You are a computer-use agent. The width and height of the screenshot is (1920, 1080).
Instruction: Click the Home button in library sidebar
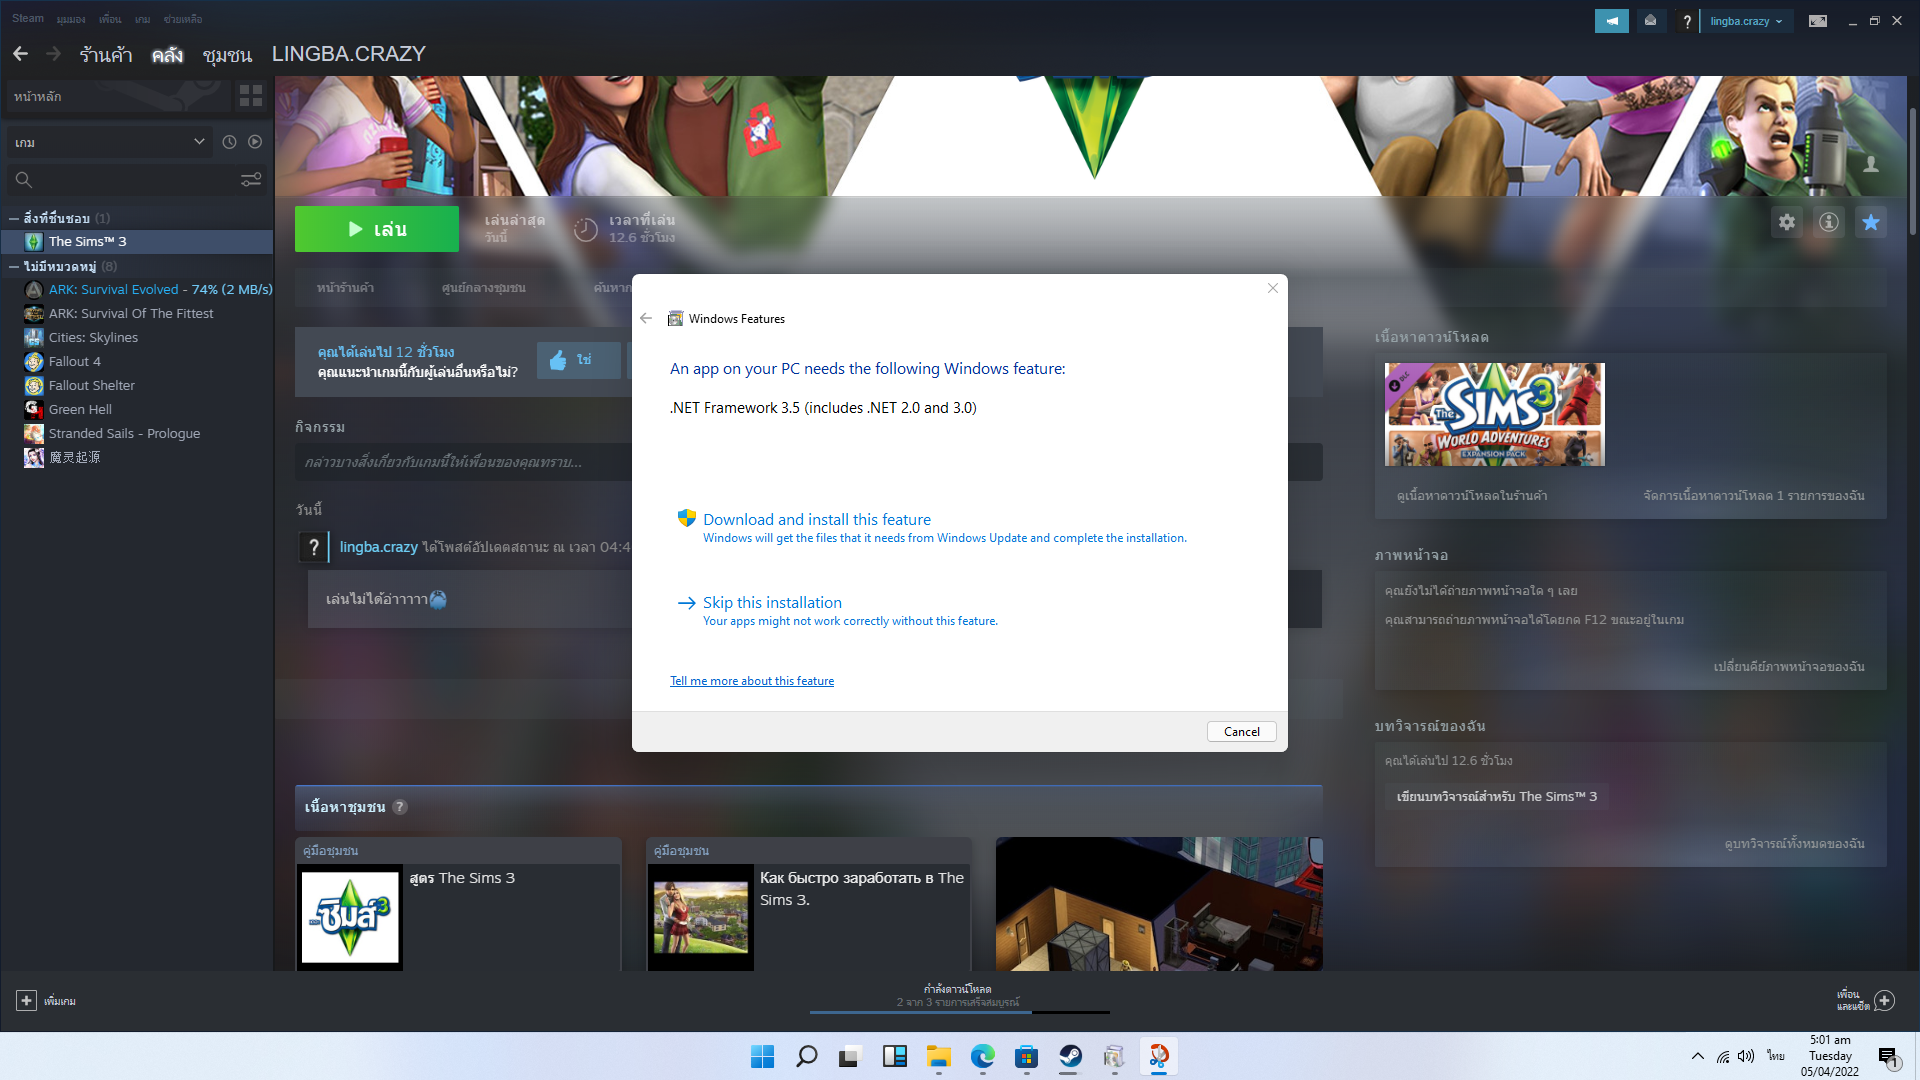point(118,96)
